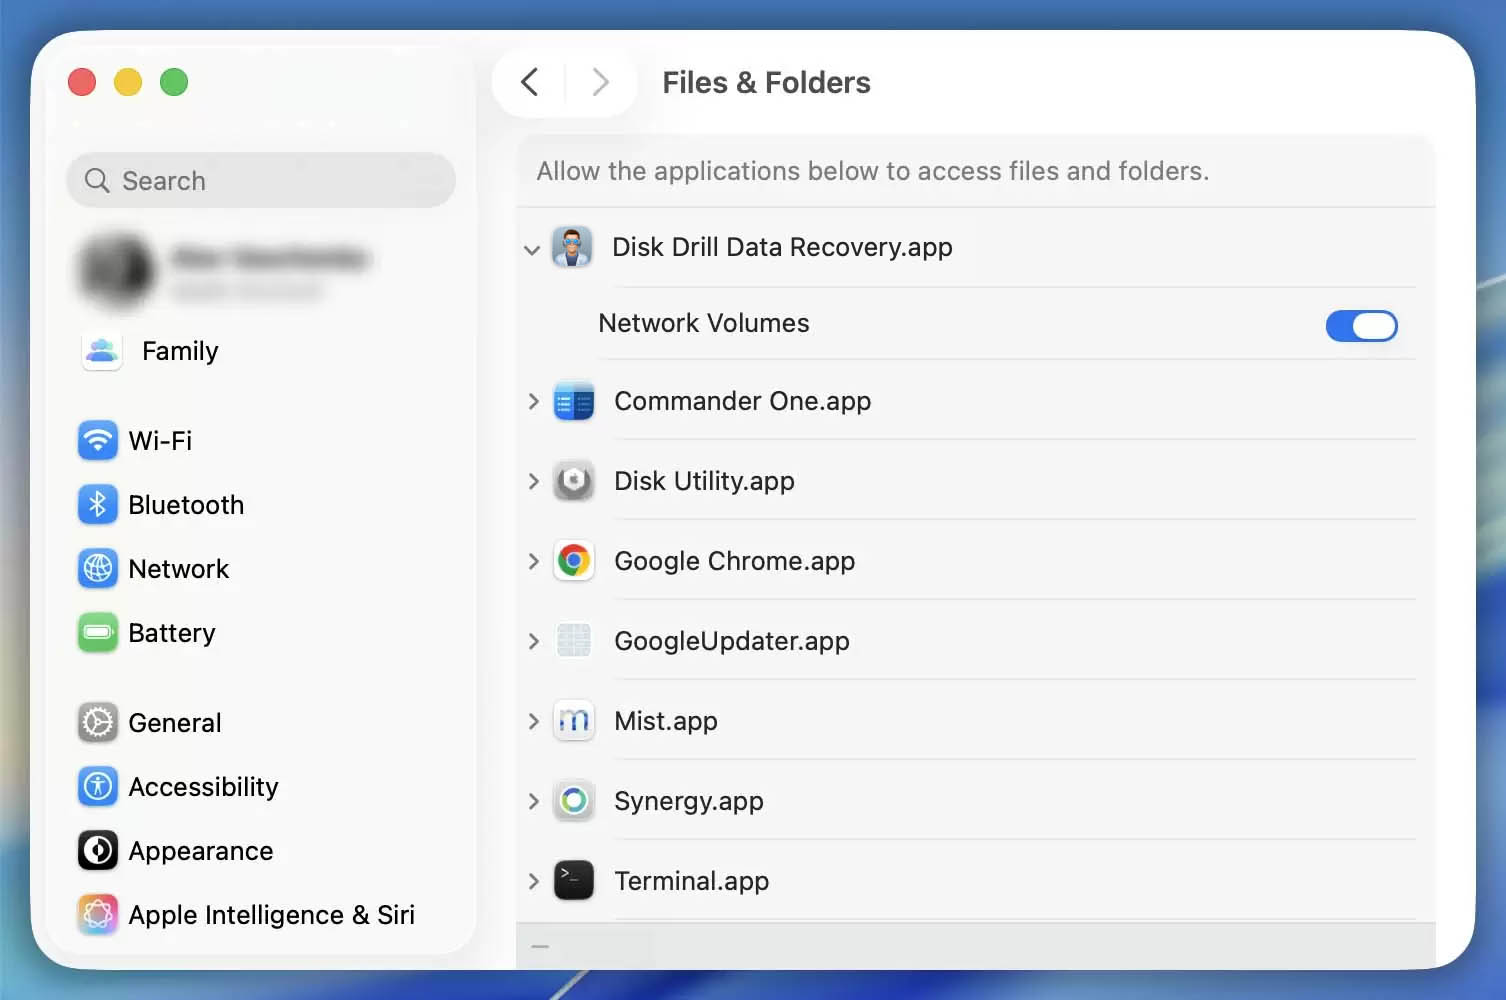Select Network in the sidebar

261,569
